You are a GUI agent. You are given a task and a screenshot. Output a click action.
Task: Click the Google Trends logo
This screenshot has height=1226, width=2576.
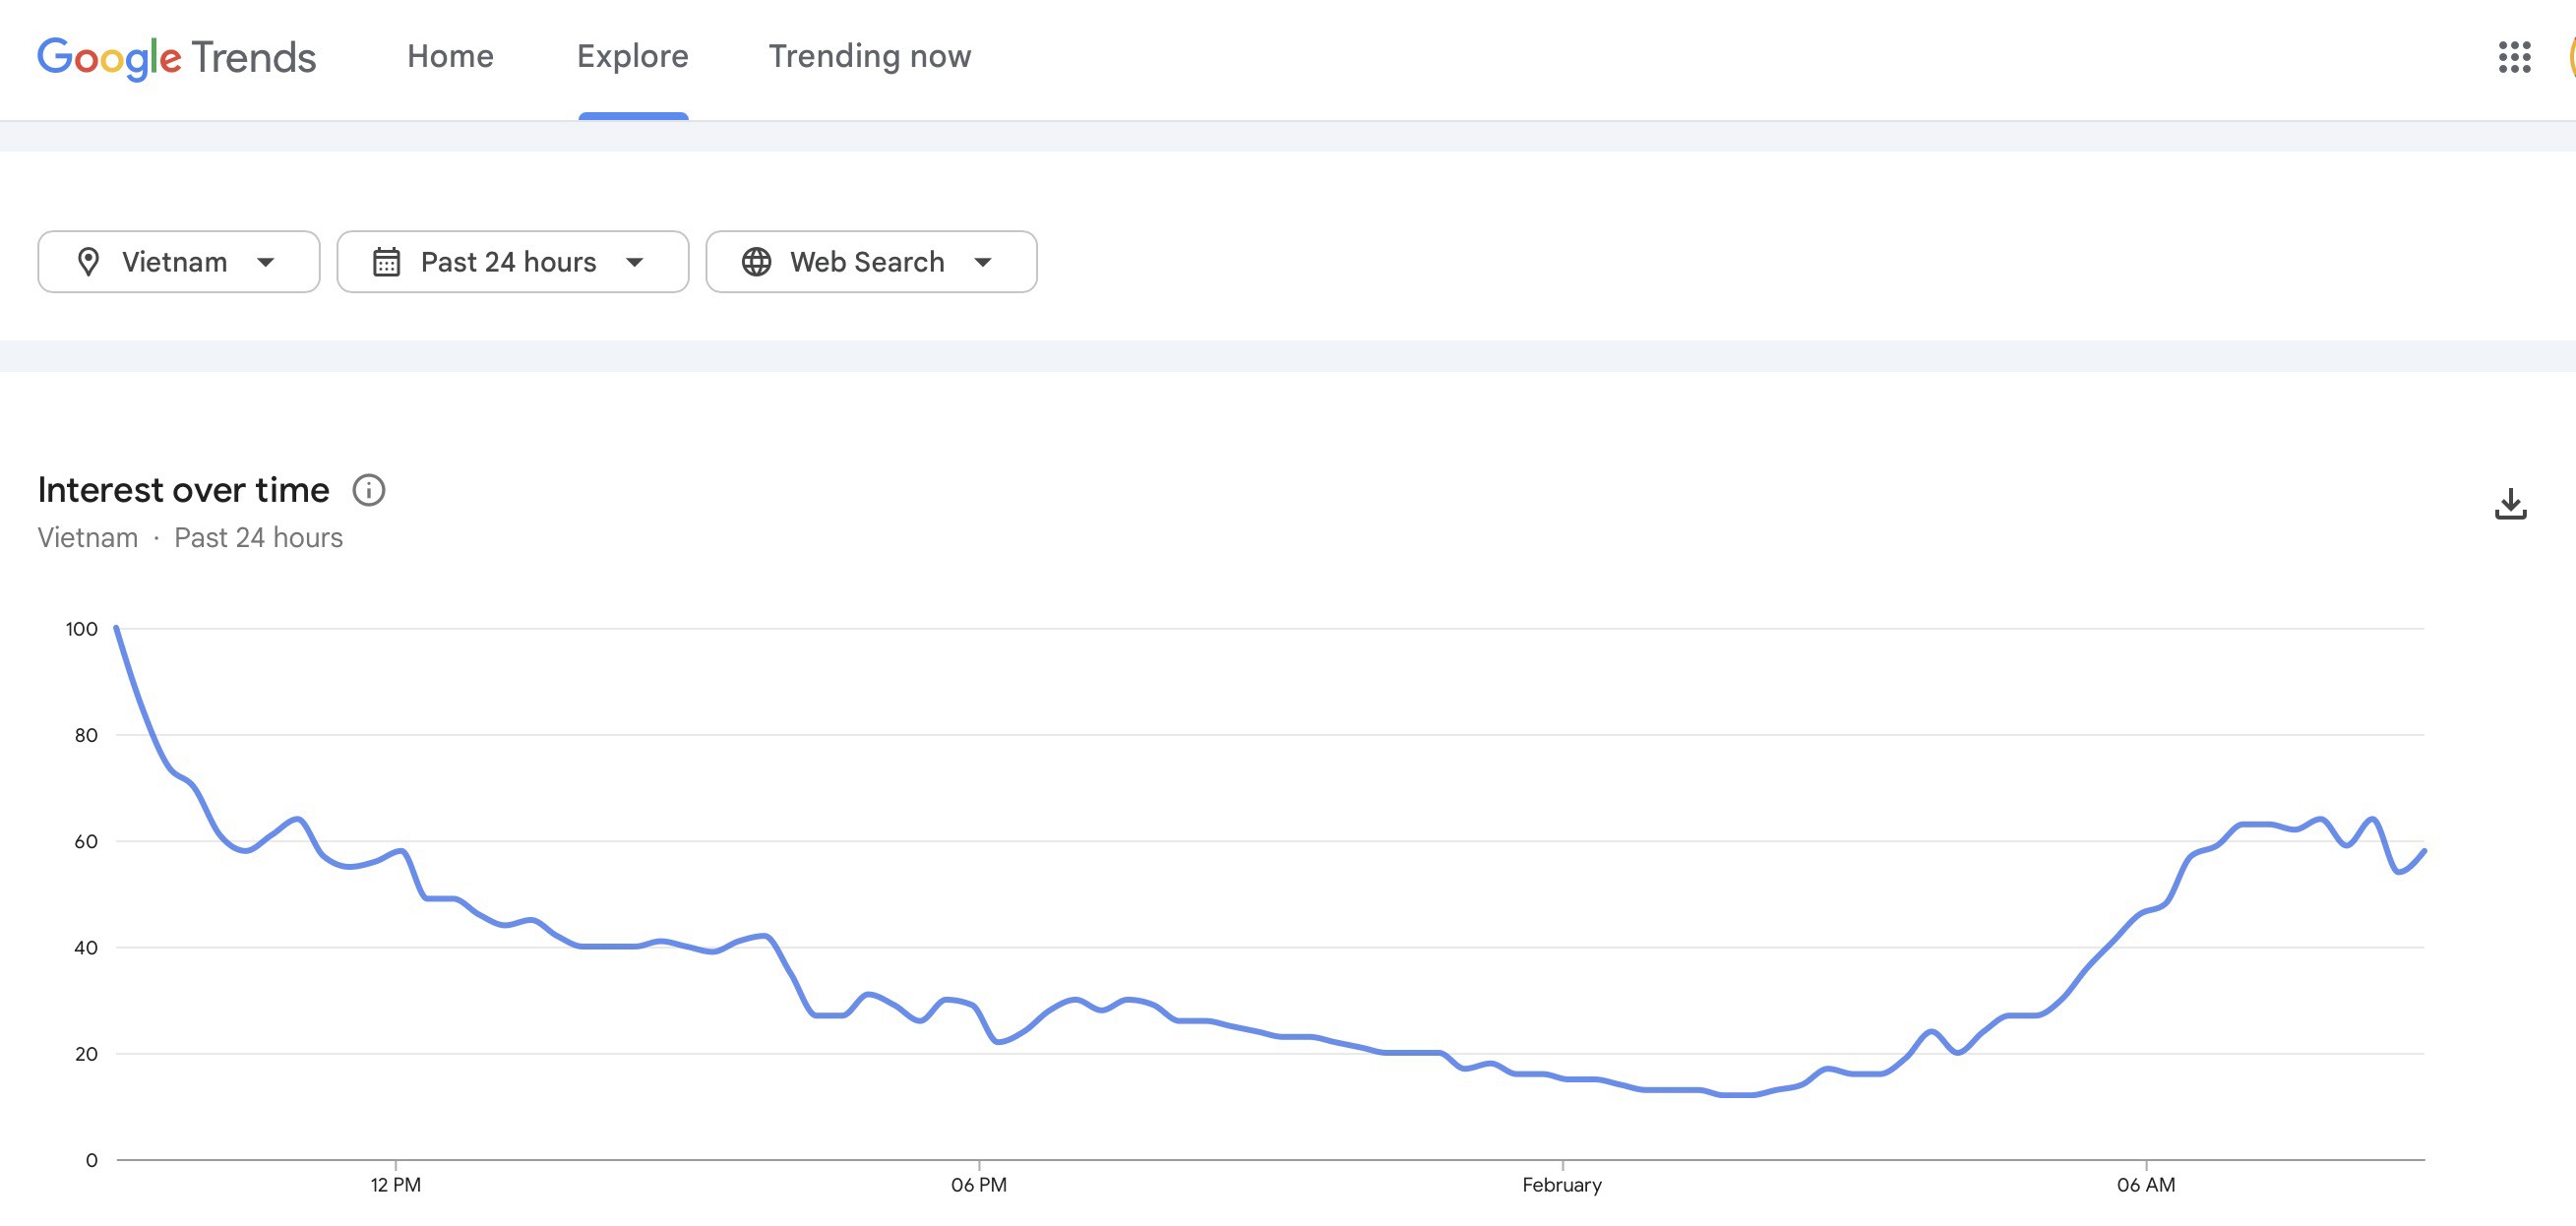pyautogui.click(x=177, y=57)
